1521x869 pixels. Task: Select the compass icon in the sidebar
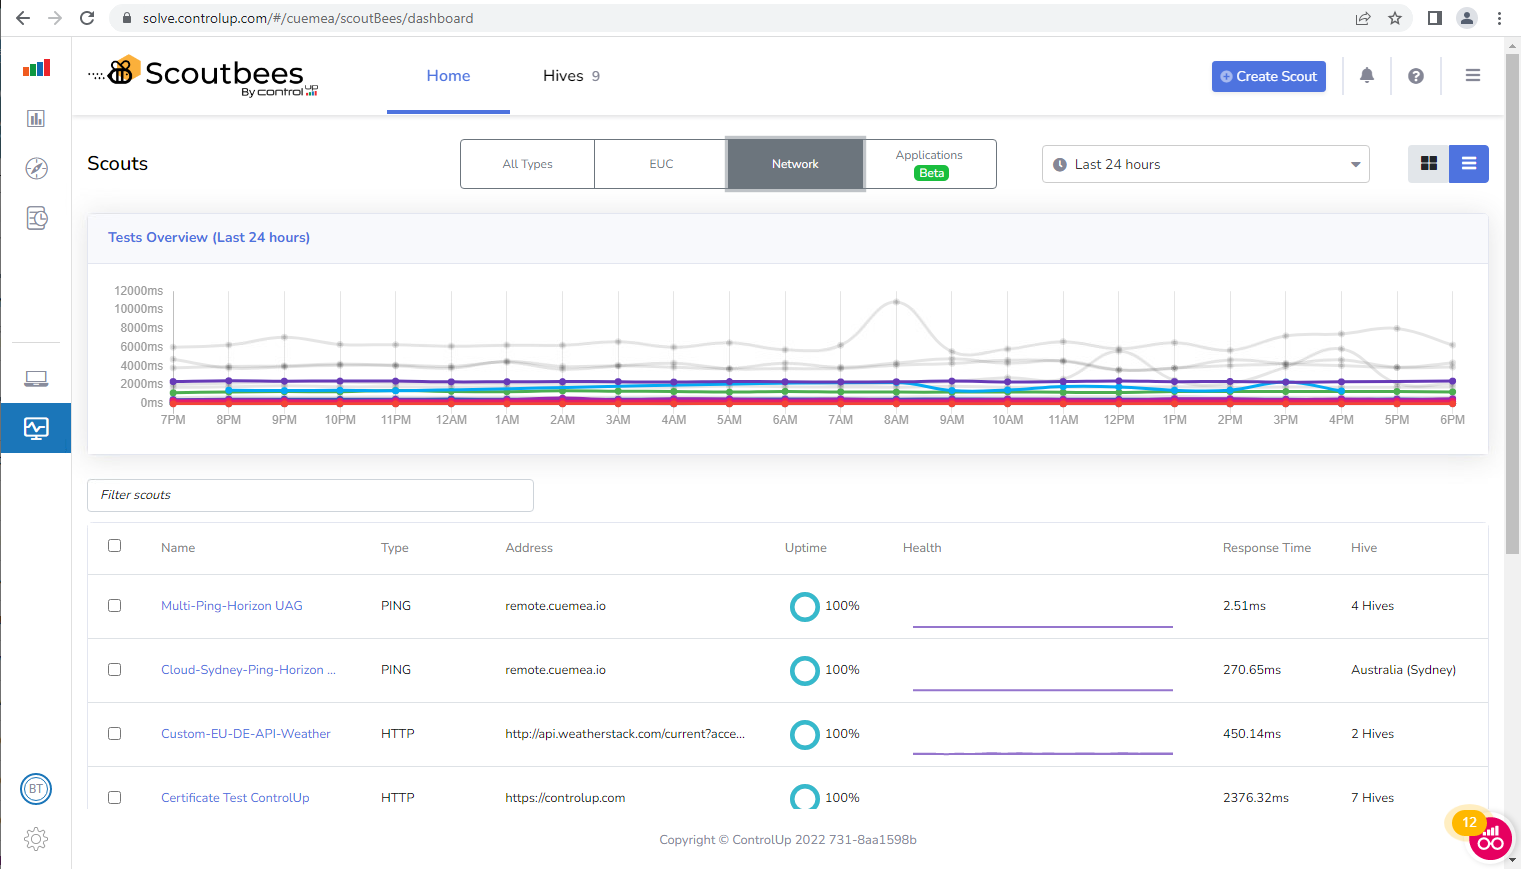pos(36,168)
